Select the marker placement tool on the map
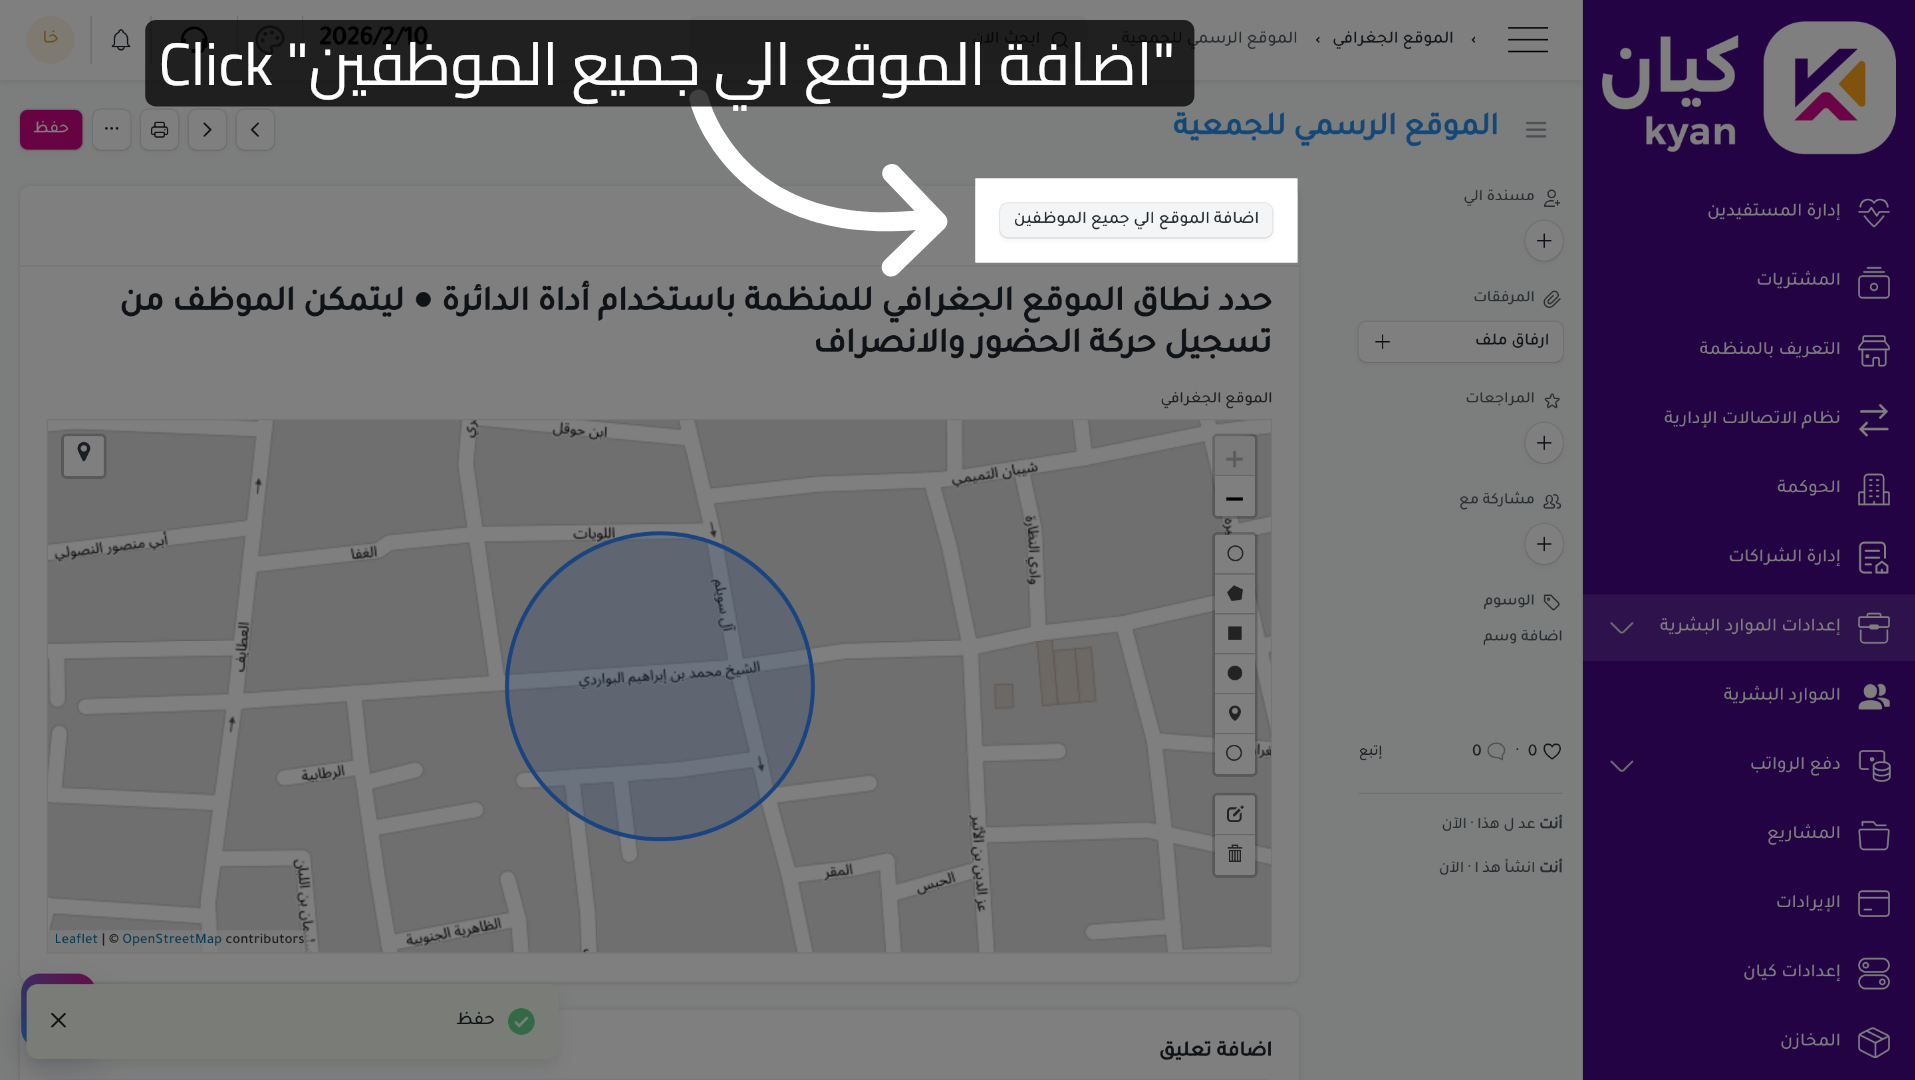The height and width of the screenshot is (1080, 1915). 1234,714
